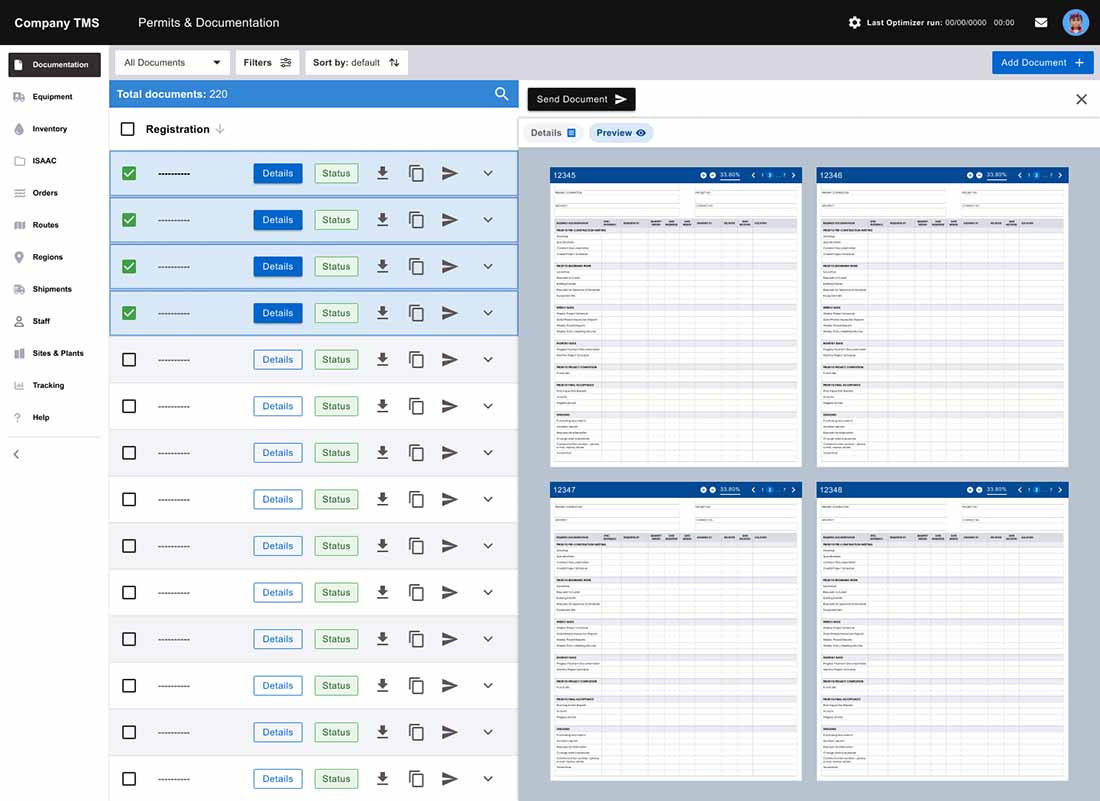
Task: Click the Filters button
Action: click(x=267, y=62)
